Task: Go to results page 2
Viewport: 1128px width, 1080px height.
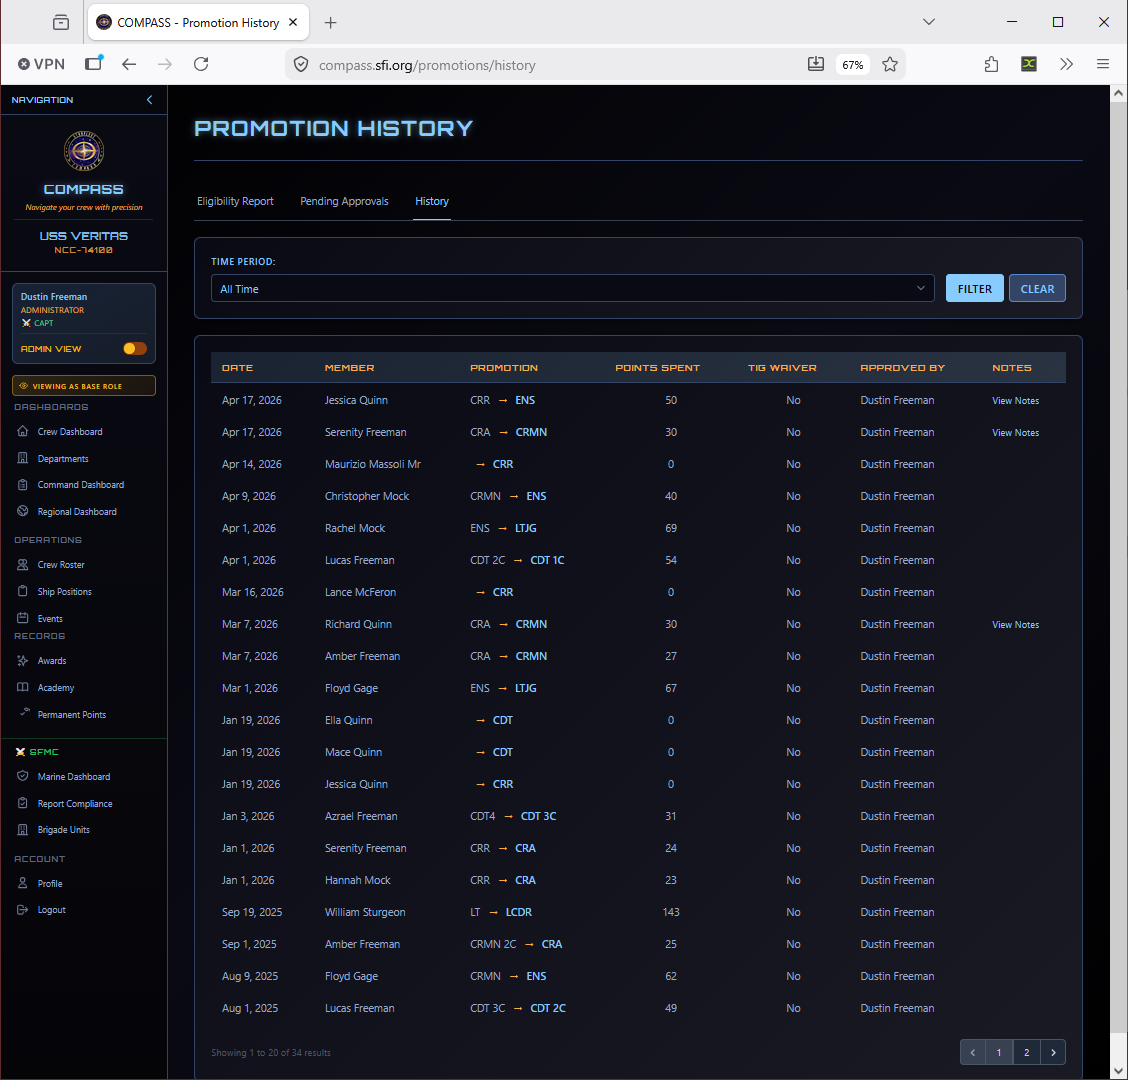Action: click(x=1026, y=1052)
